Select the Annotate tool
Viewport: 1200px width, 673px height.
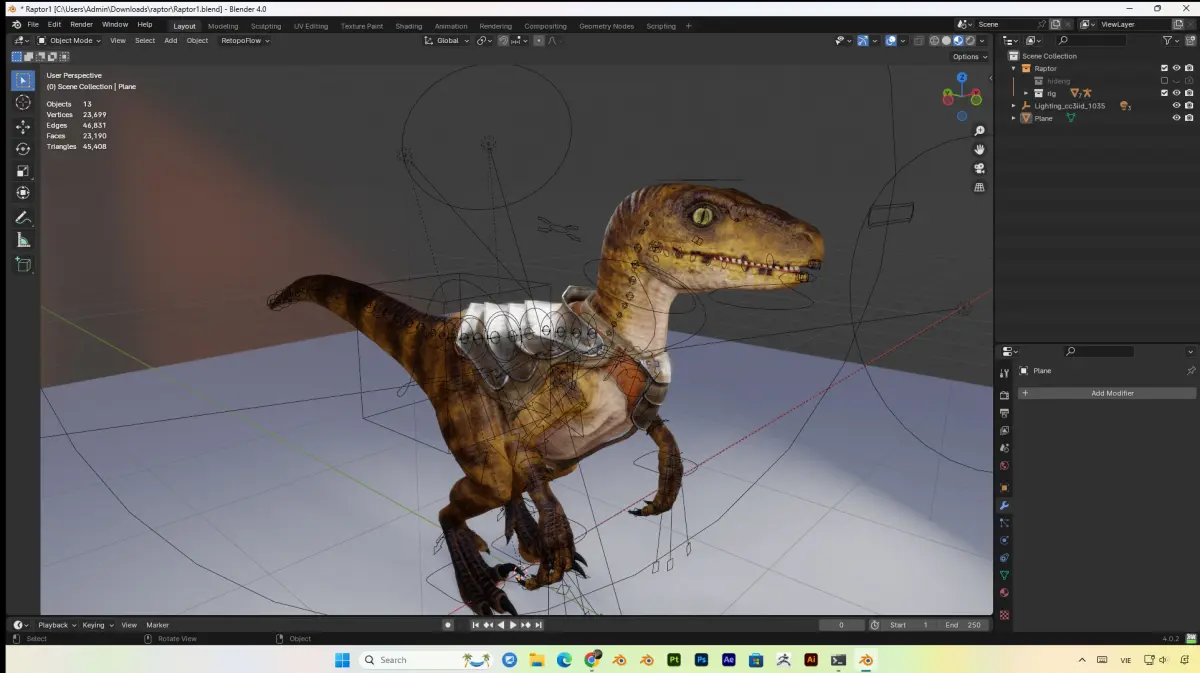[x=23, y=218]
